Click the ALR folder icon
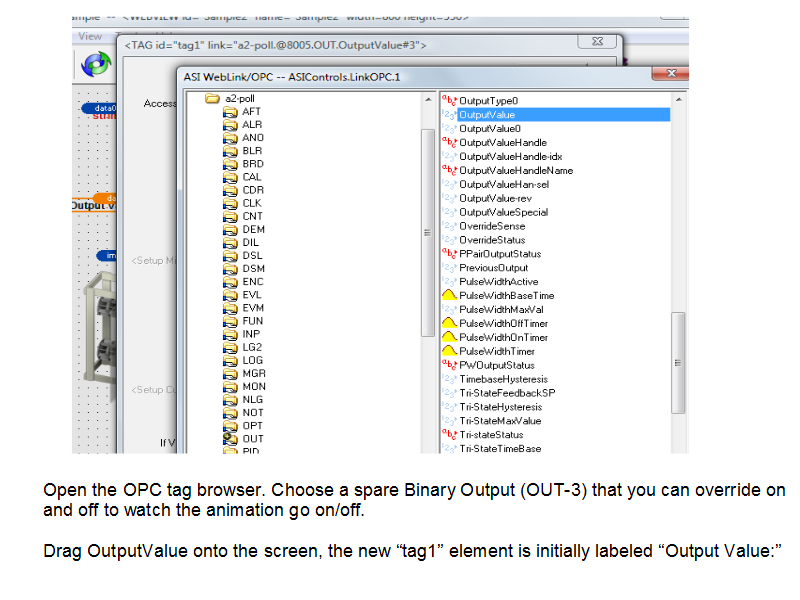800x600 pixels. (x=230, y=125)
